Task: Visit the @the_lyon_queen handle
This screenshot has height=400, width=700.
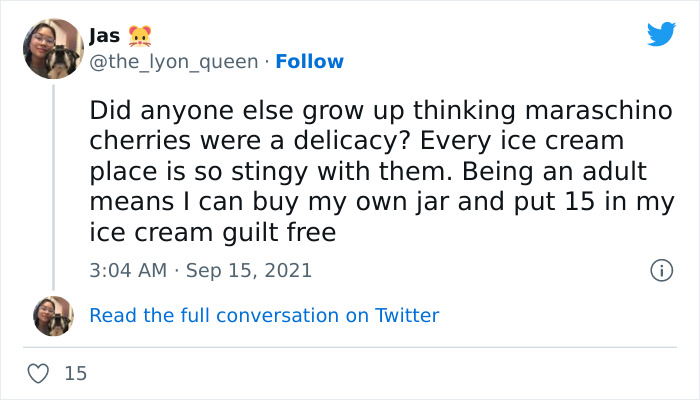Action: (x=173, y=62)
